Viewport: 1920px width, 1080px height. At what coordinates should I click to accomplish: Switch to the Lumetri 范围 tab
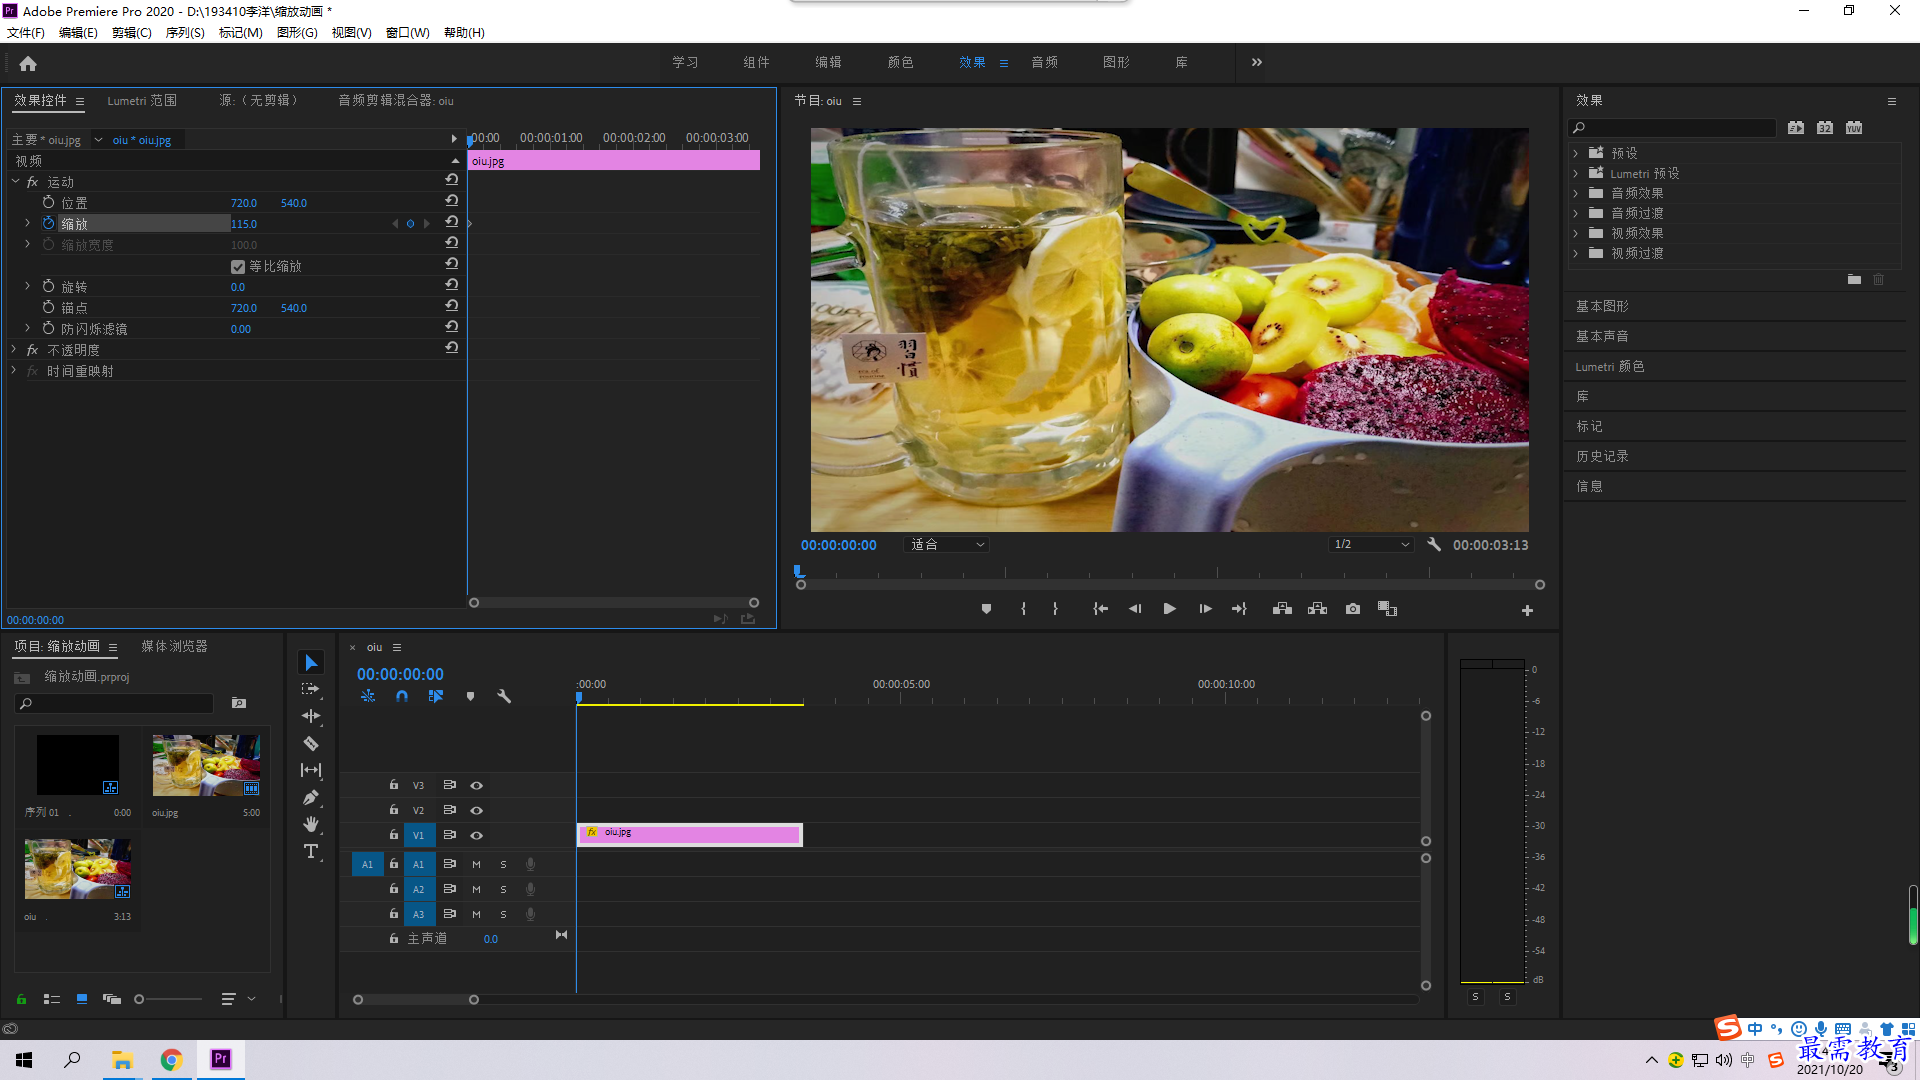[x=142, y=101]
